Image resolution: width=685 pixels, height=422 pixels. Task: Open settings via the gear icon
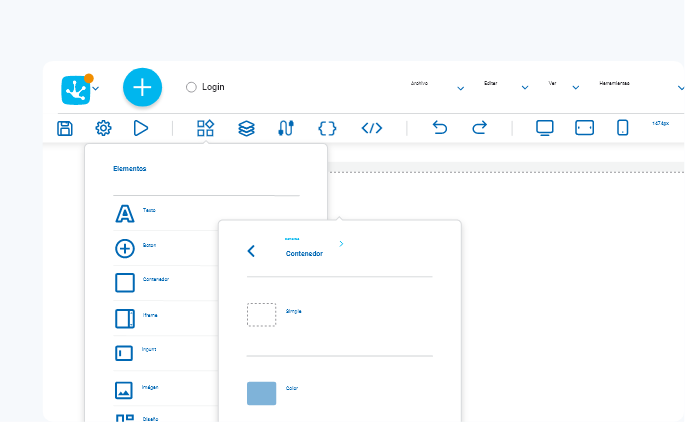coord(104,128)
